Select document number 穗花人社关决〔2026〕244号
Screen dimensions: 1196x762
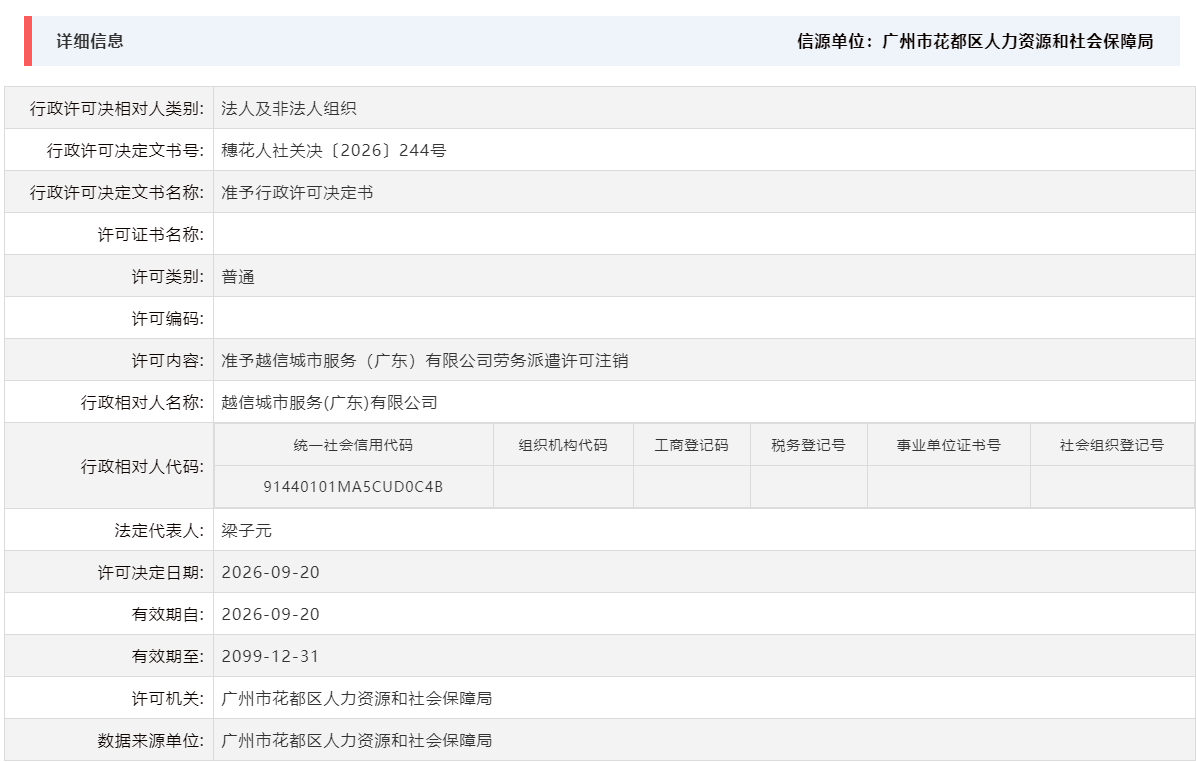click(x=334, y=150)
